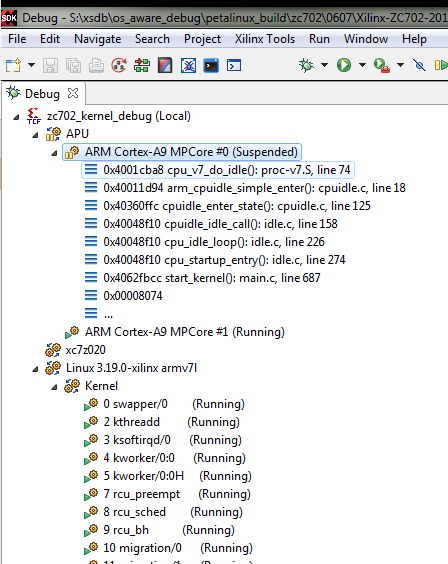The width and height of the screenshot is (448, 564).
Task: Close the Debug view tab
Action: tap(73, 94)
